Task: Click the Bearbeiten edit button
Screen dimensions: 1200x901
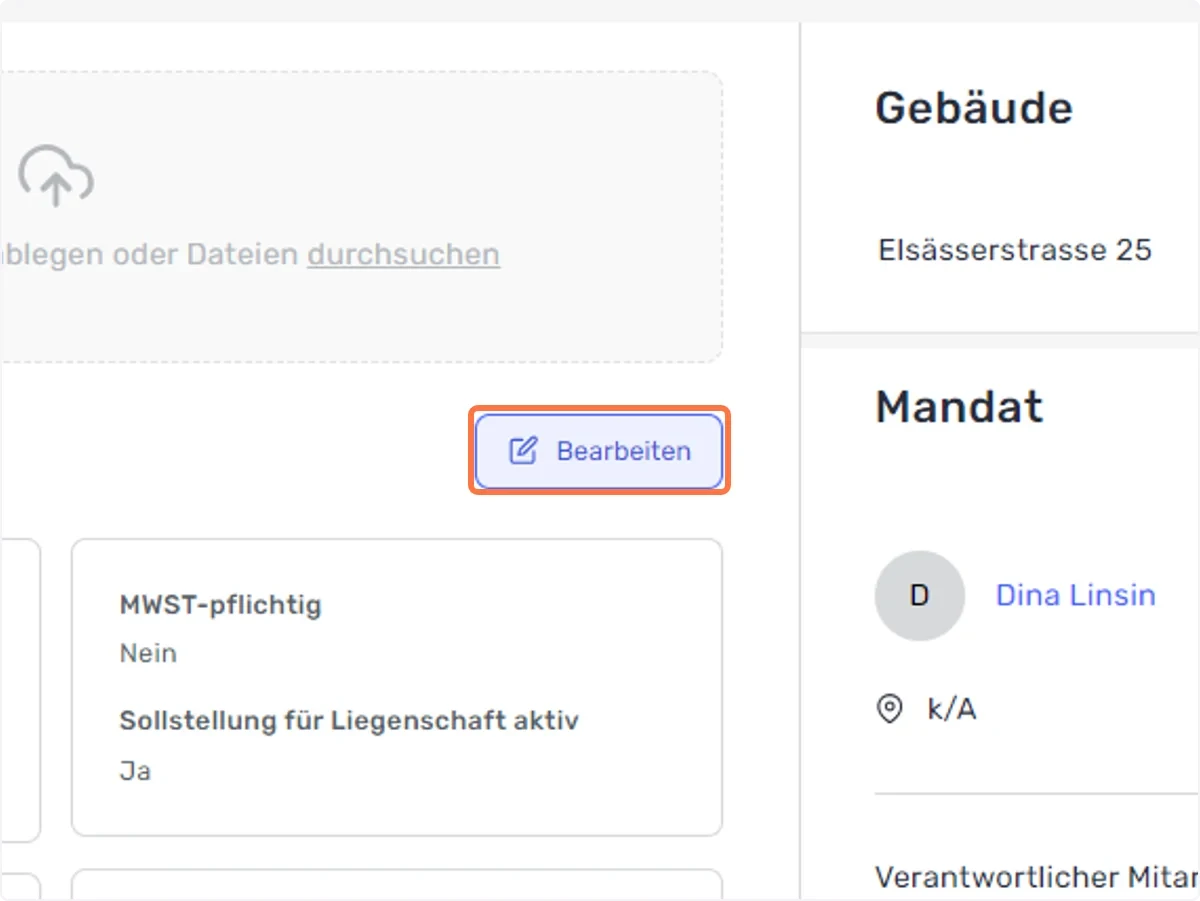Action: click(599, 451)
